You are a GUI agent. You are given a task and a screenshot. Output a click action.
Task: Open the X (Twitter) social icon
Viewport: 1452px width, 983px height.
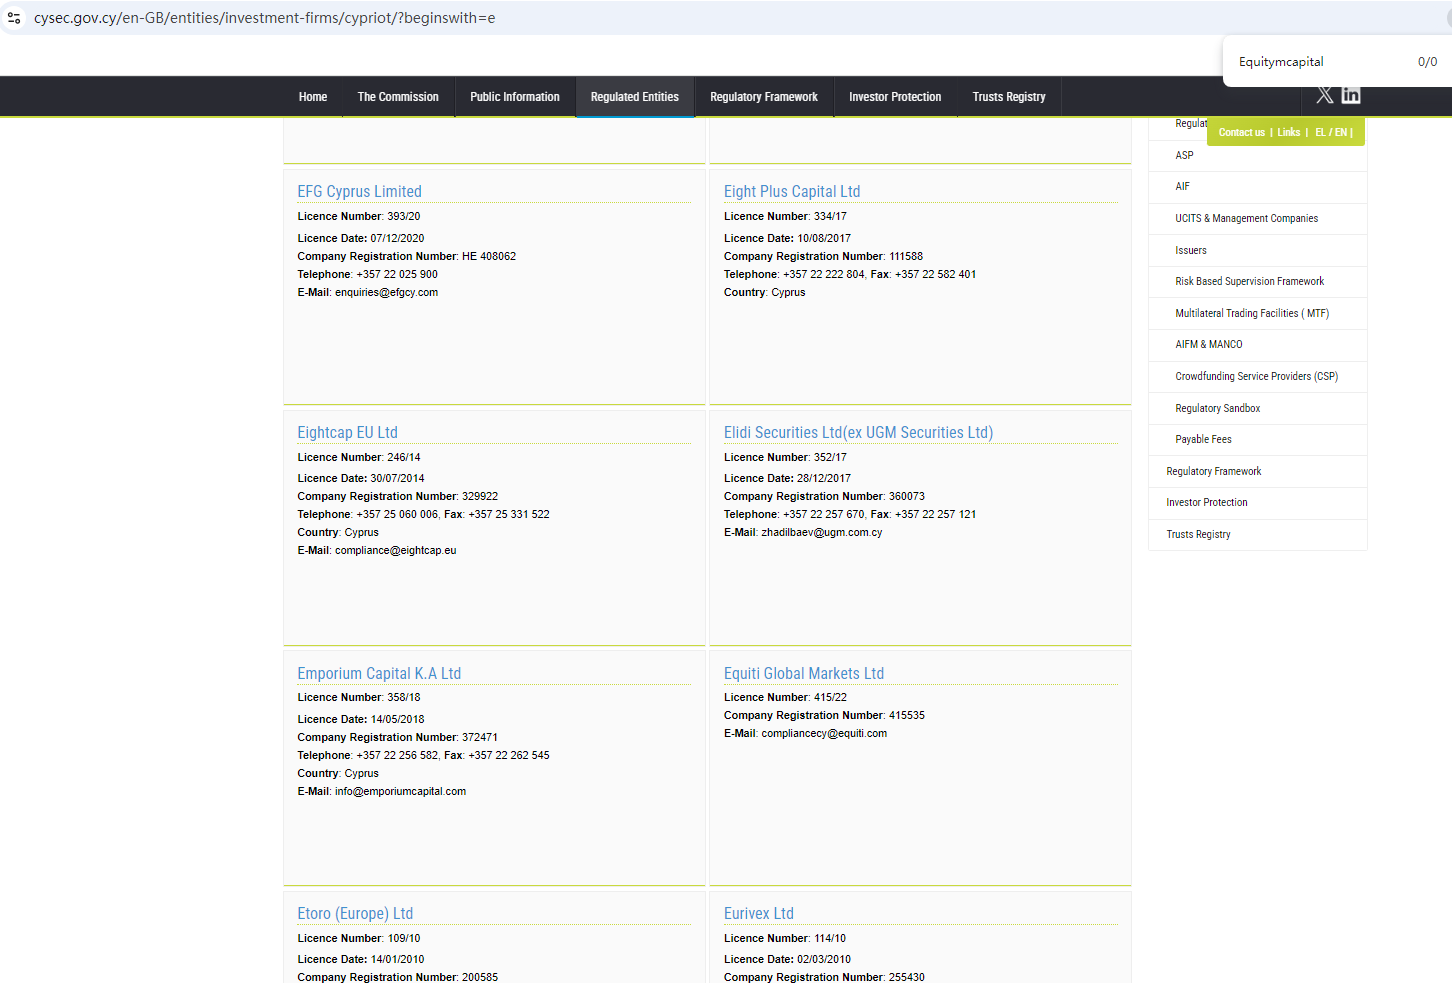[x=1325, y=95]
